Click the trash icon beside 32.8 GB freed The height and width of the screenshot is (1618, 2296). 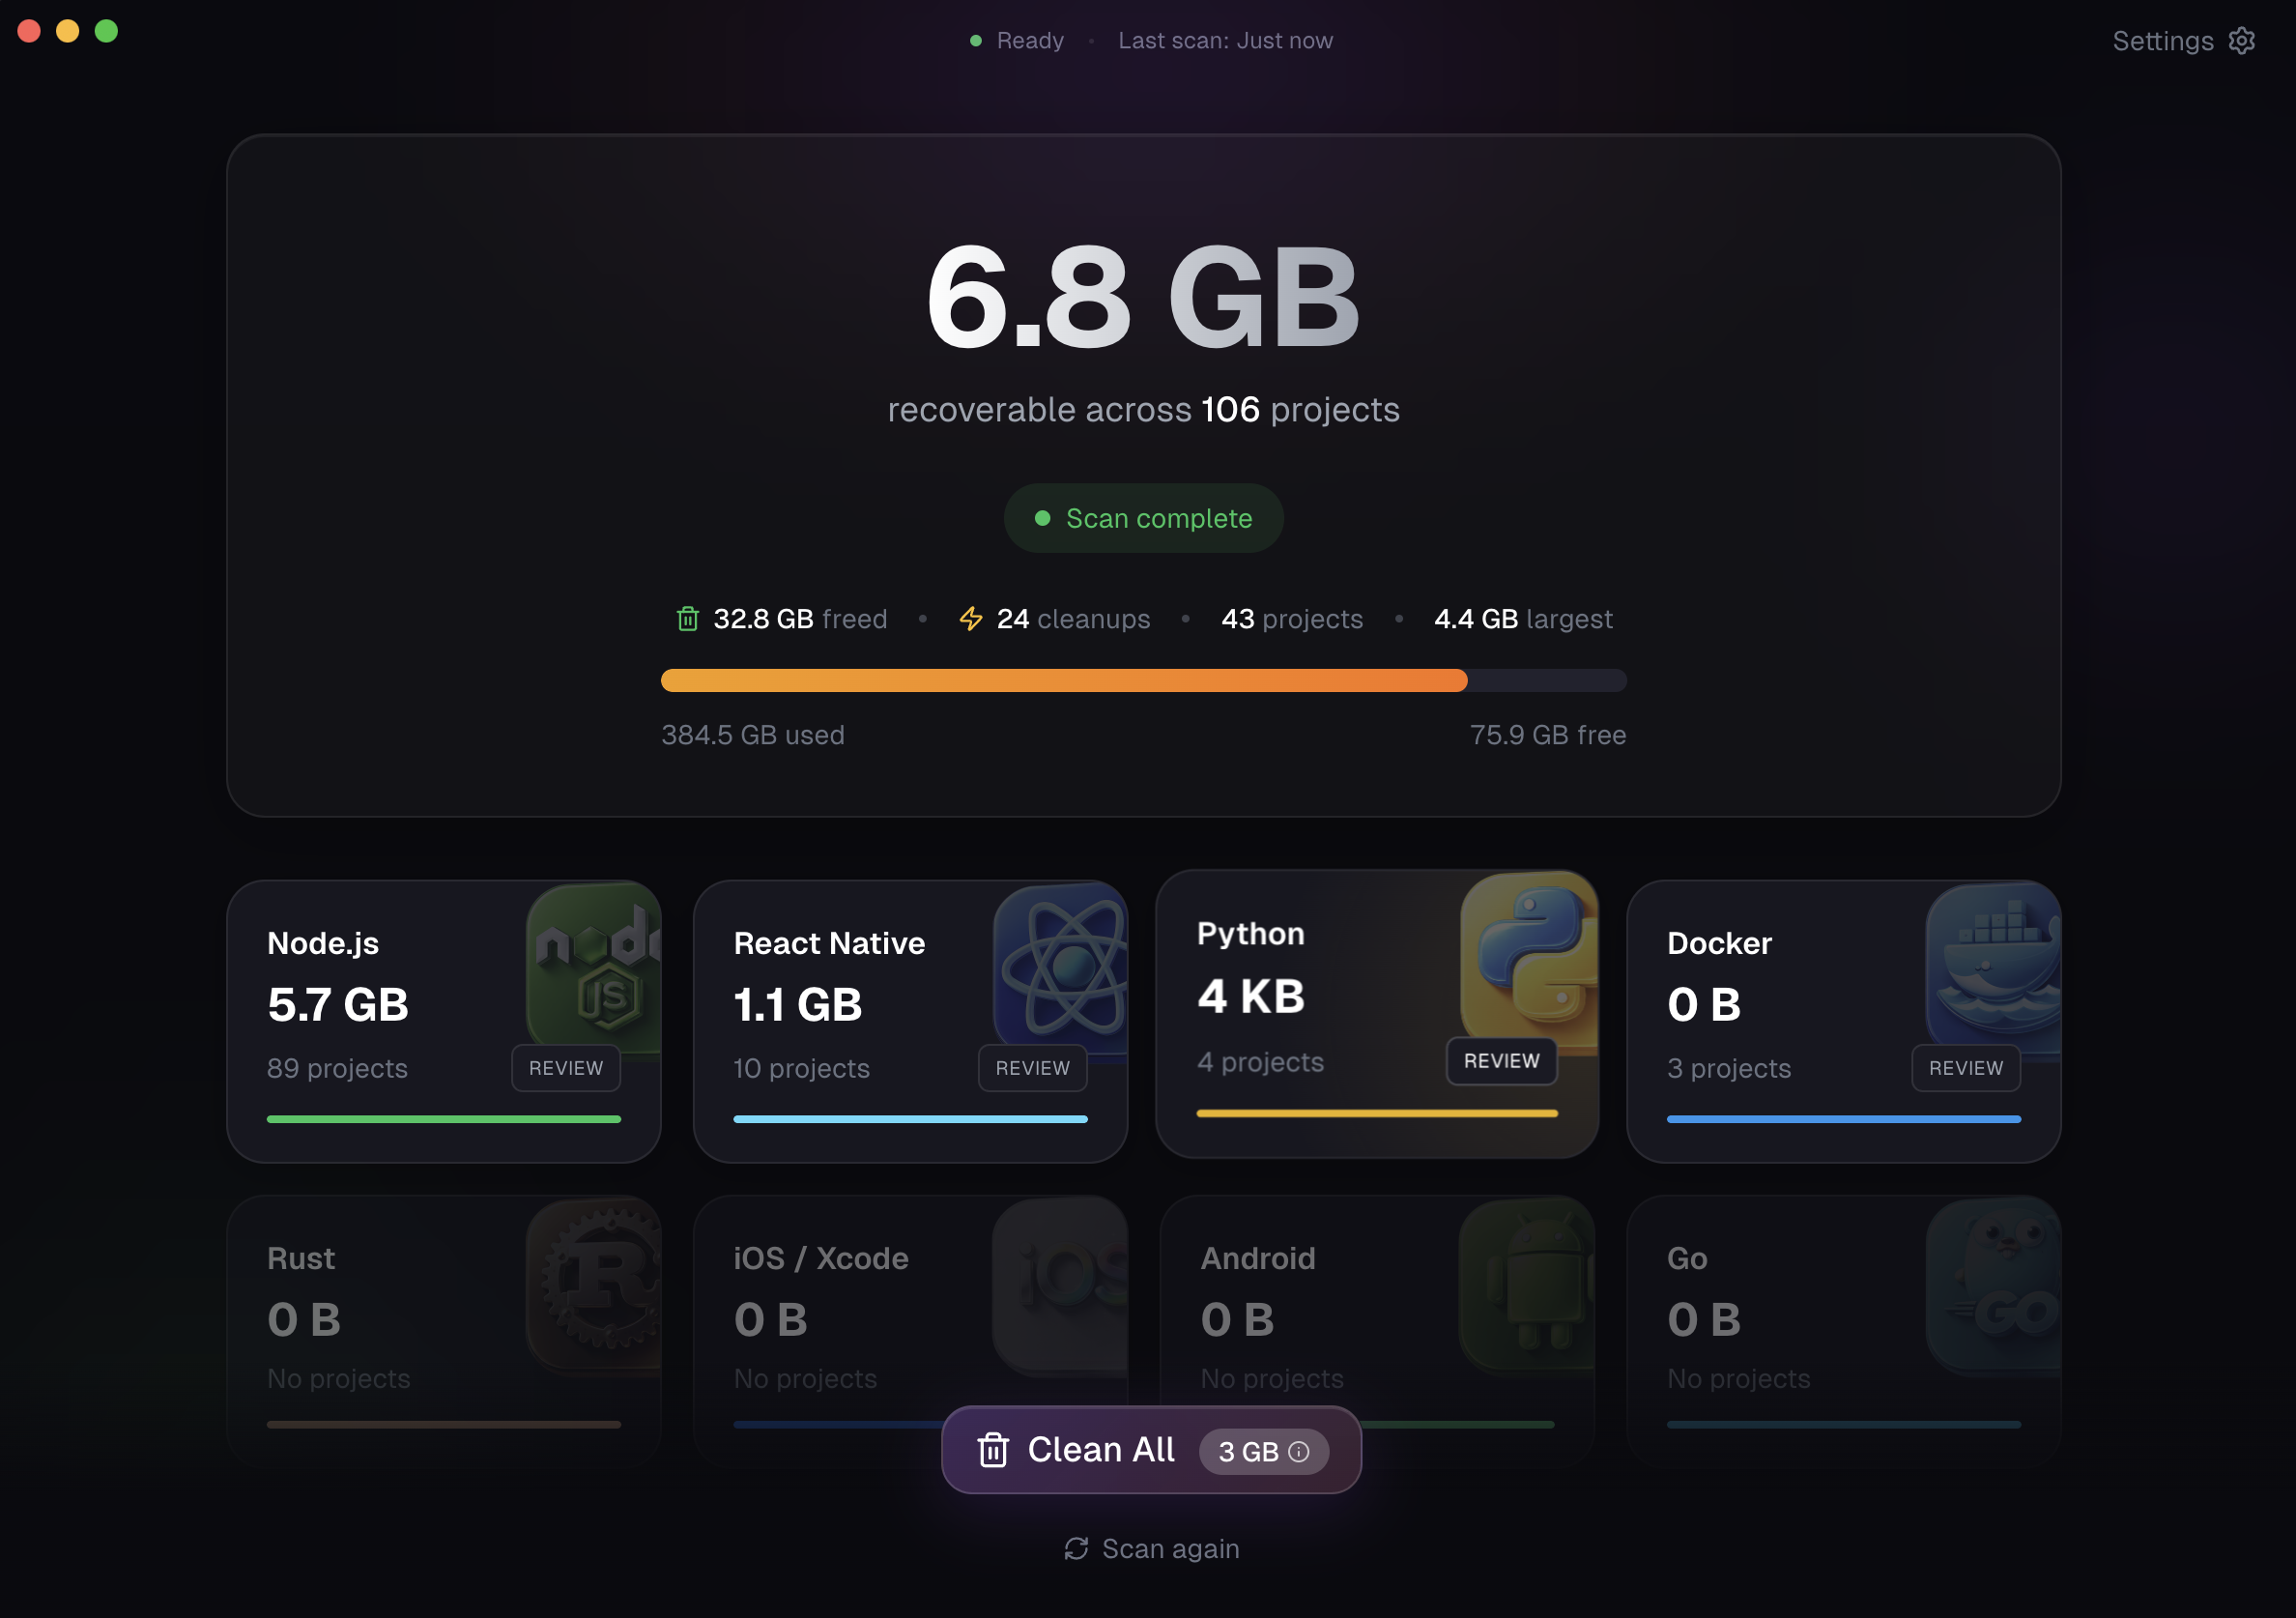(687, 618)
